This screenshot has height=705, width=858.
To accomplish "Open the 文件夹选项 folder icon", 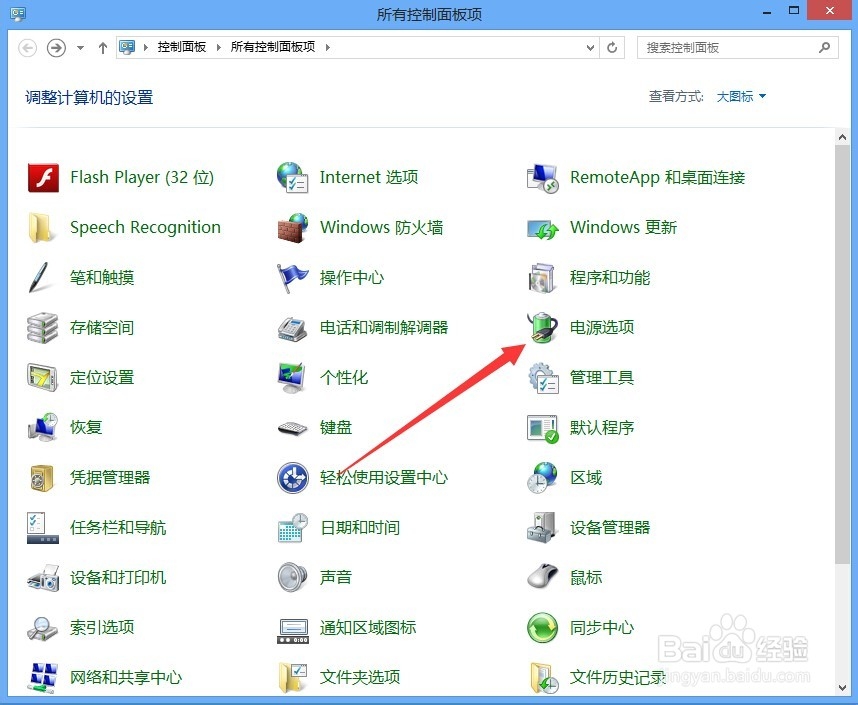I will pyautogui.click(x=293, y=678).
